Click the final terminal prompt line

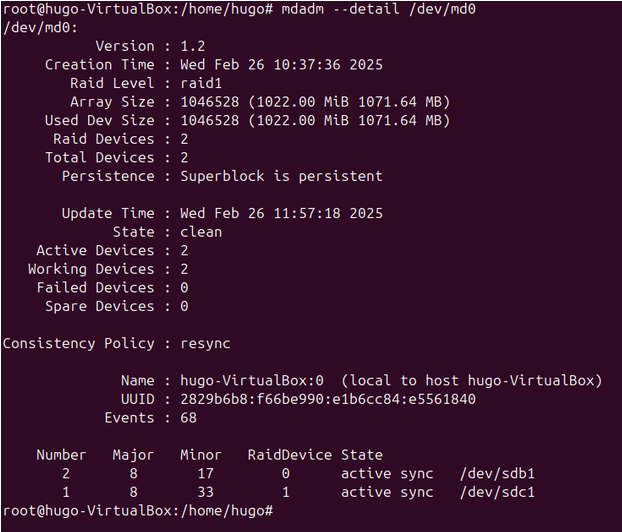136,510
